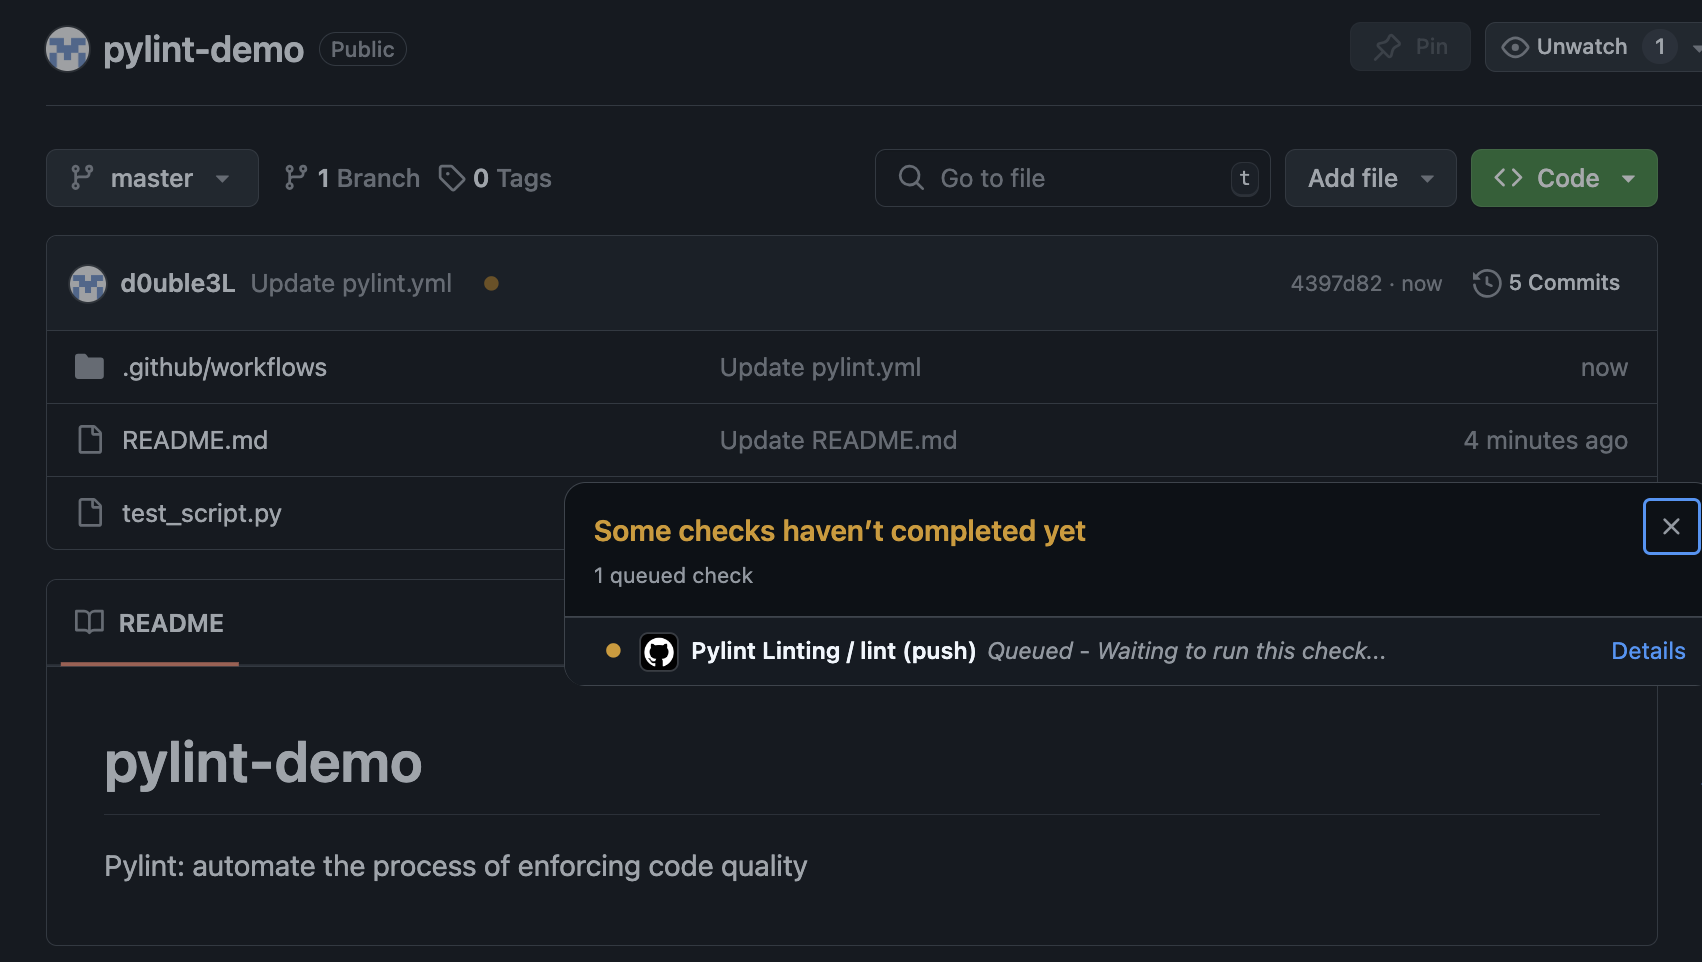
Task: Open the Details link for queued check
Action: (1648, 651)
